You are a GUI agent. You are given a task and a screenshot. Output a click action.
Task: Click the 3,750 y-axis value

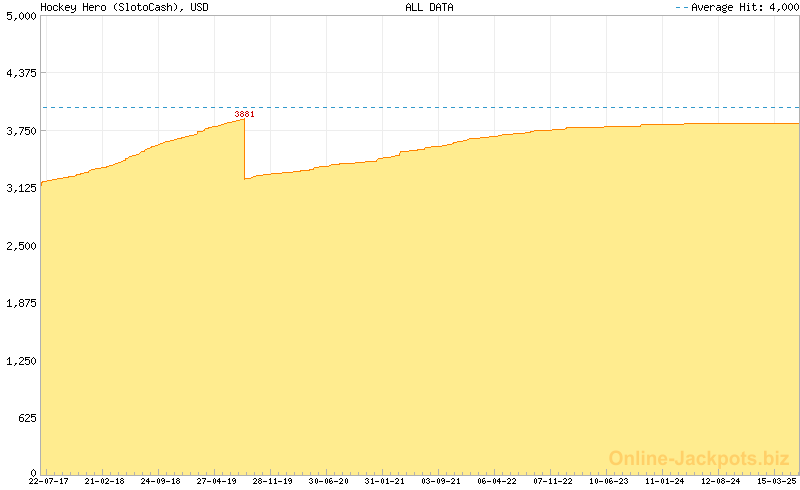click(x=21, y=131)
